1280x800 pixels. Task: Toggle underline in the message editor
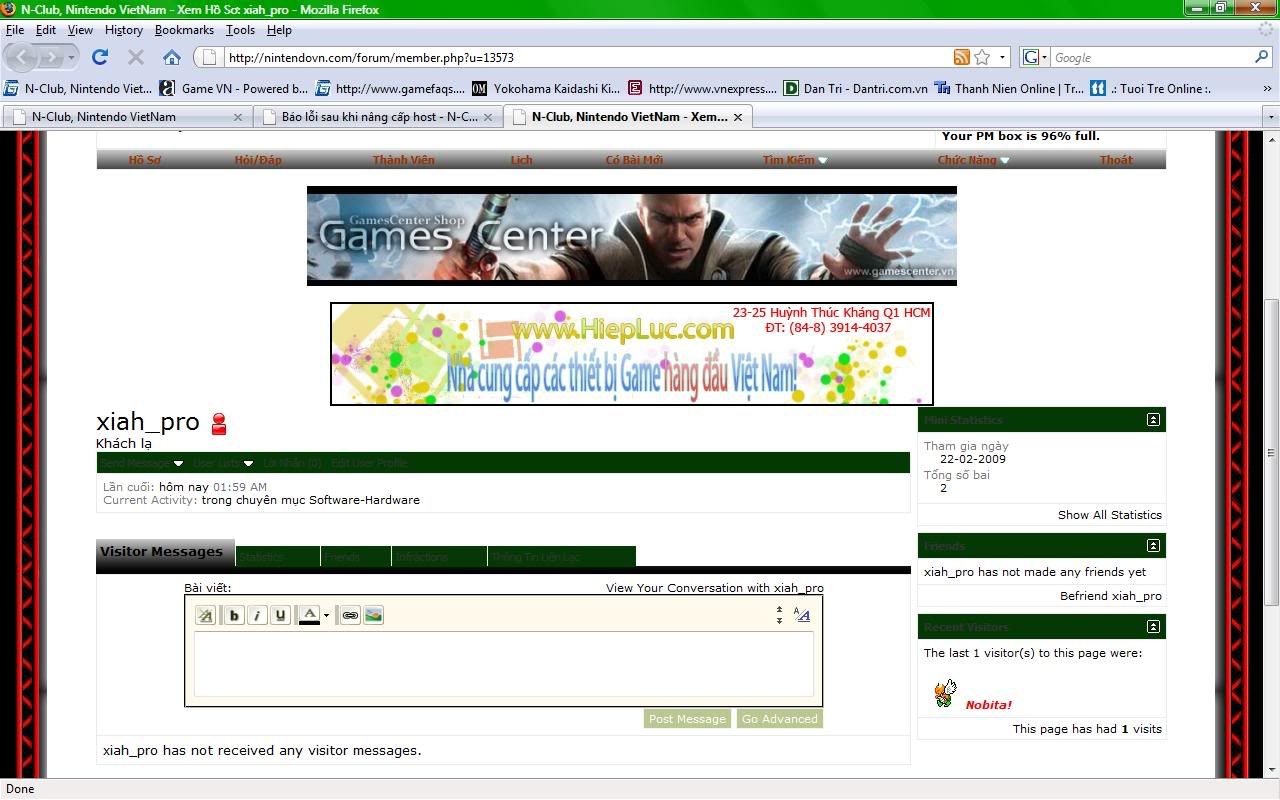(x=281, y=615)
